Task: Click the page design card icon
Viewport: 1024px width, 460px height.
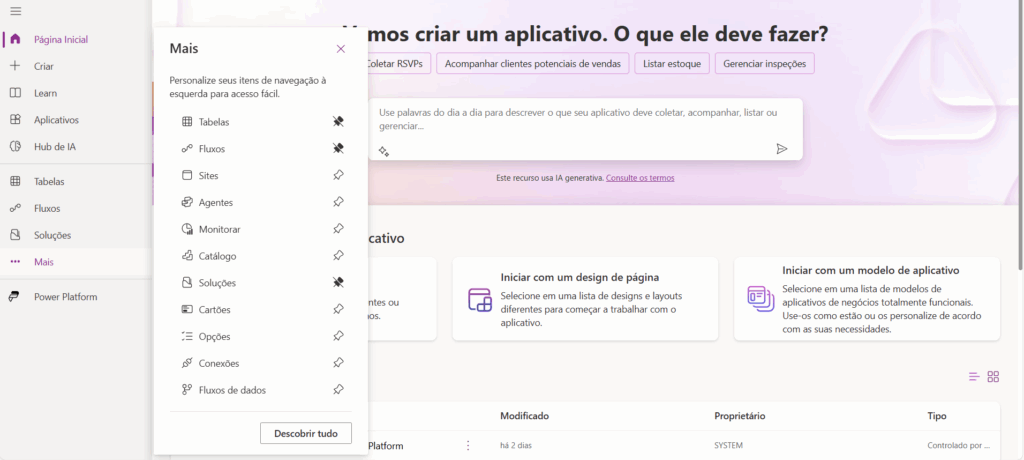Action: coord(480,299)
